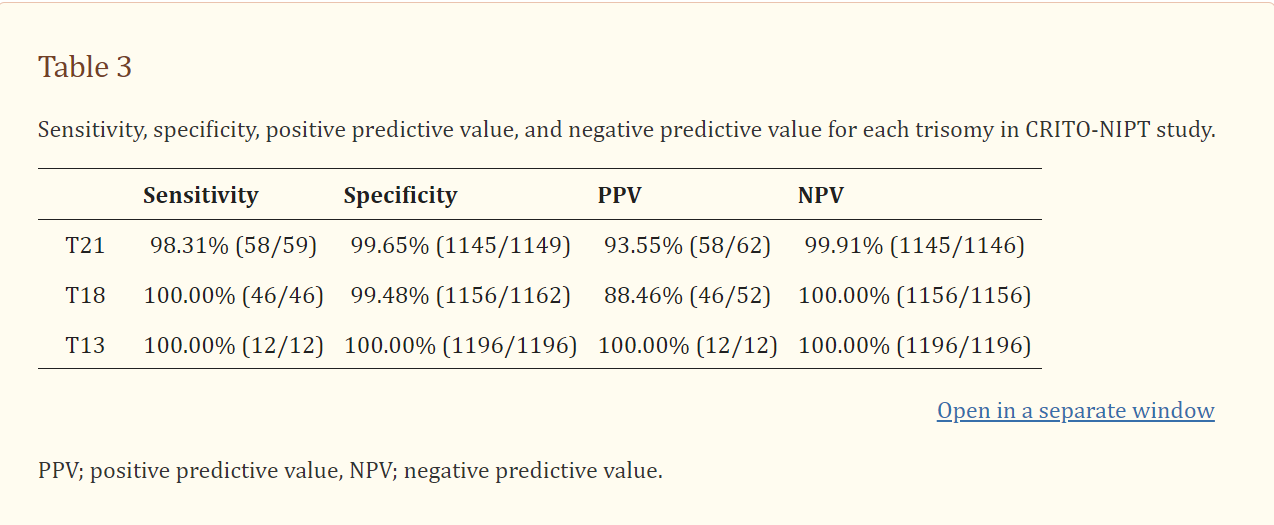This screenshot has height=525, width=1274.
Task: Select the T21 NPV value 99.91% (1145/1146)
Action: 914,245
